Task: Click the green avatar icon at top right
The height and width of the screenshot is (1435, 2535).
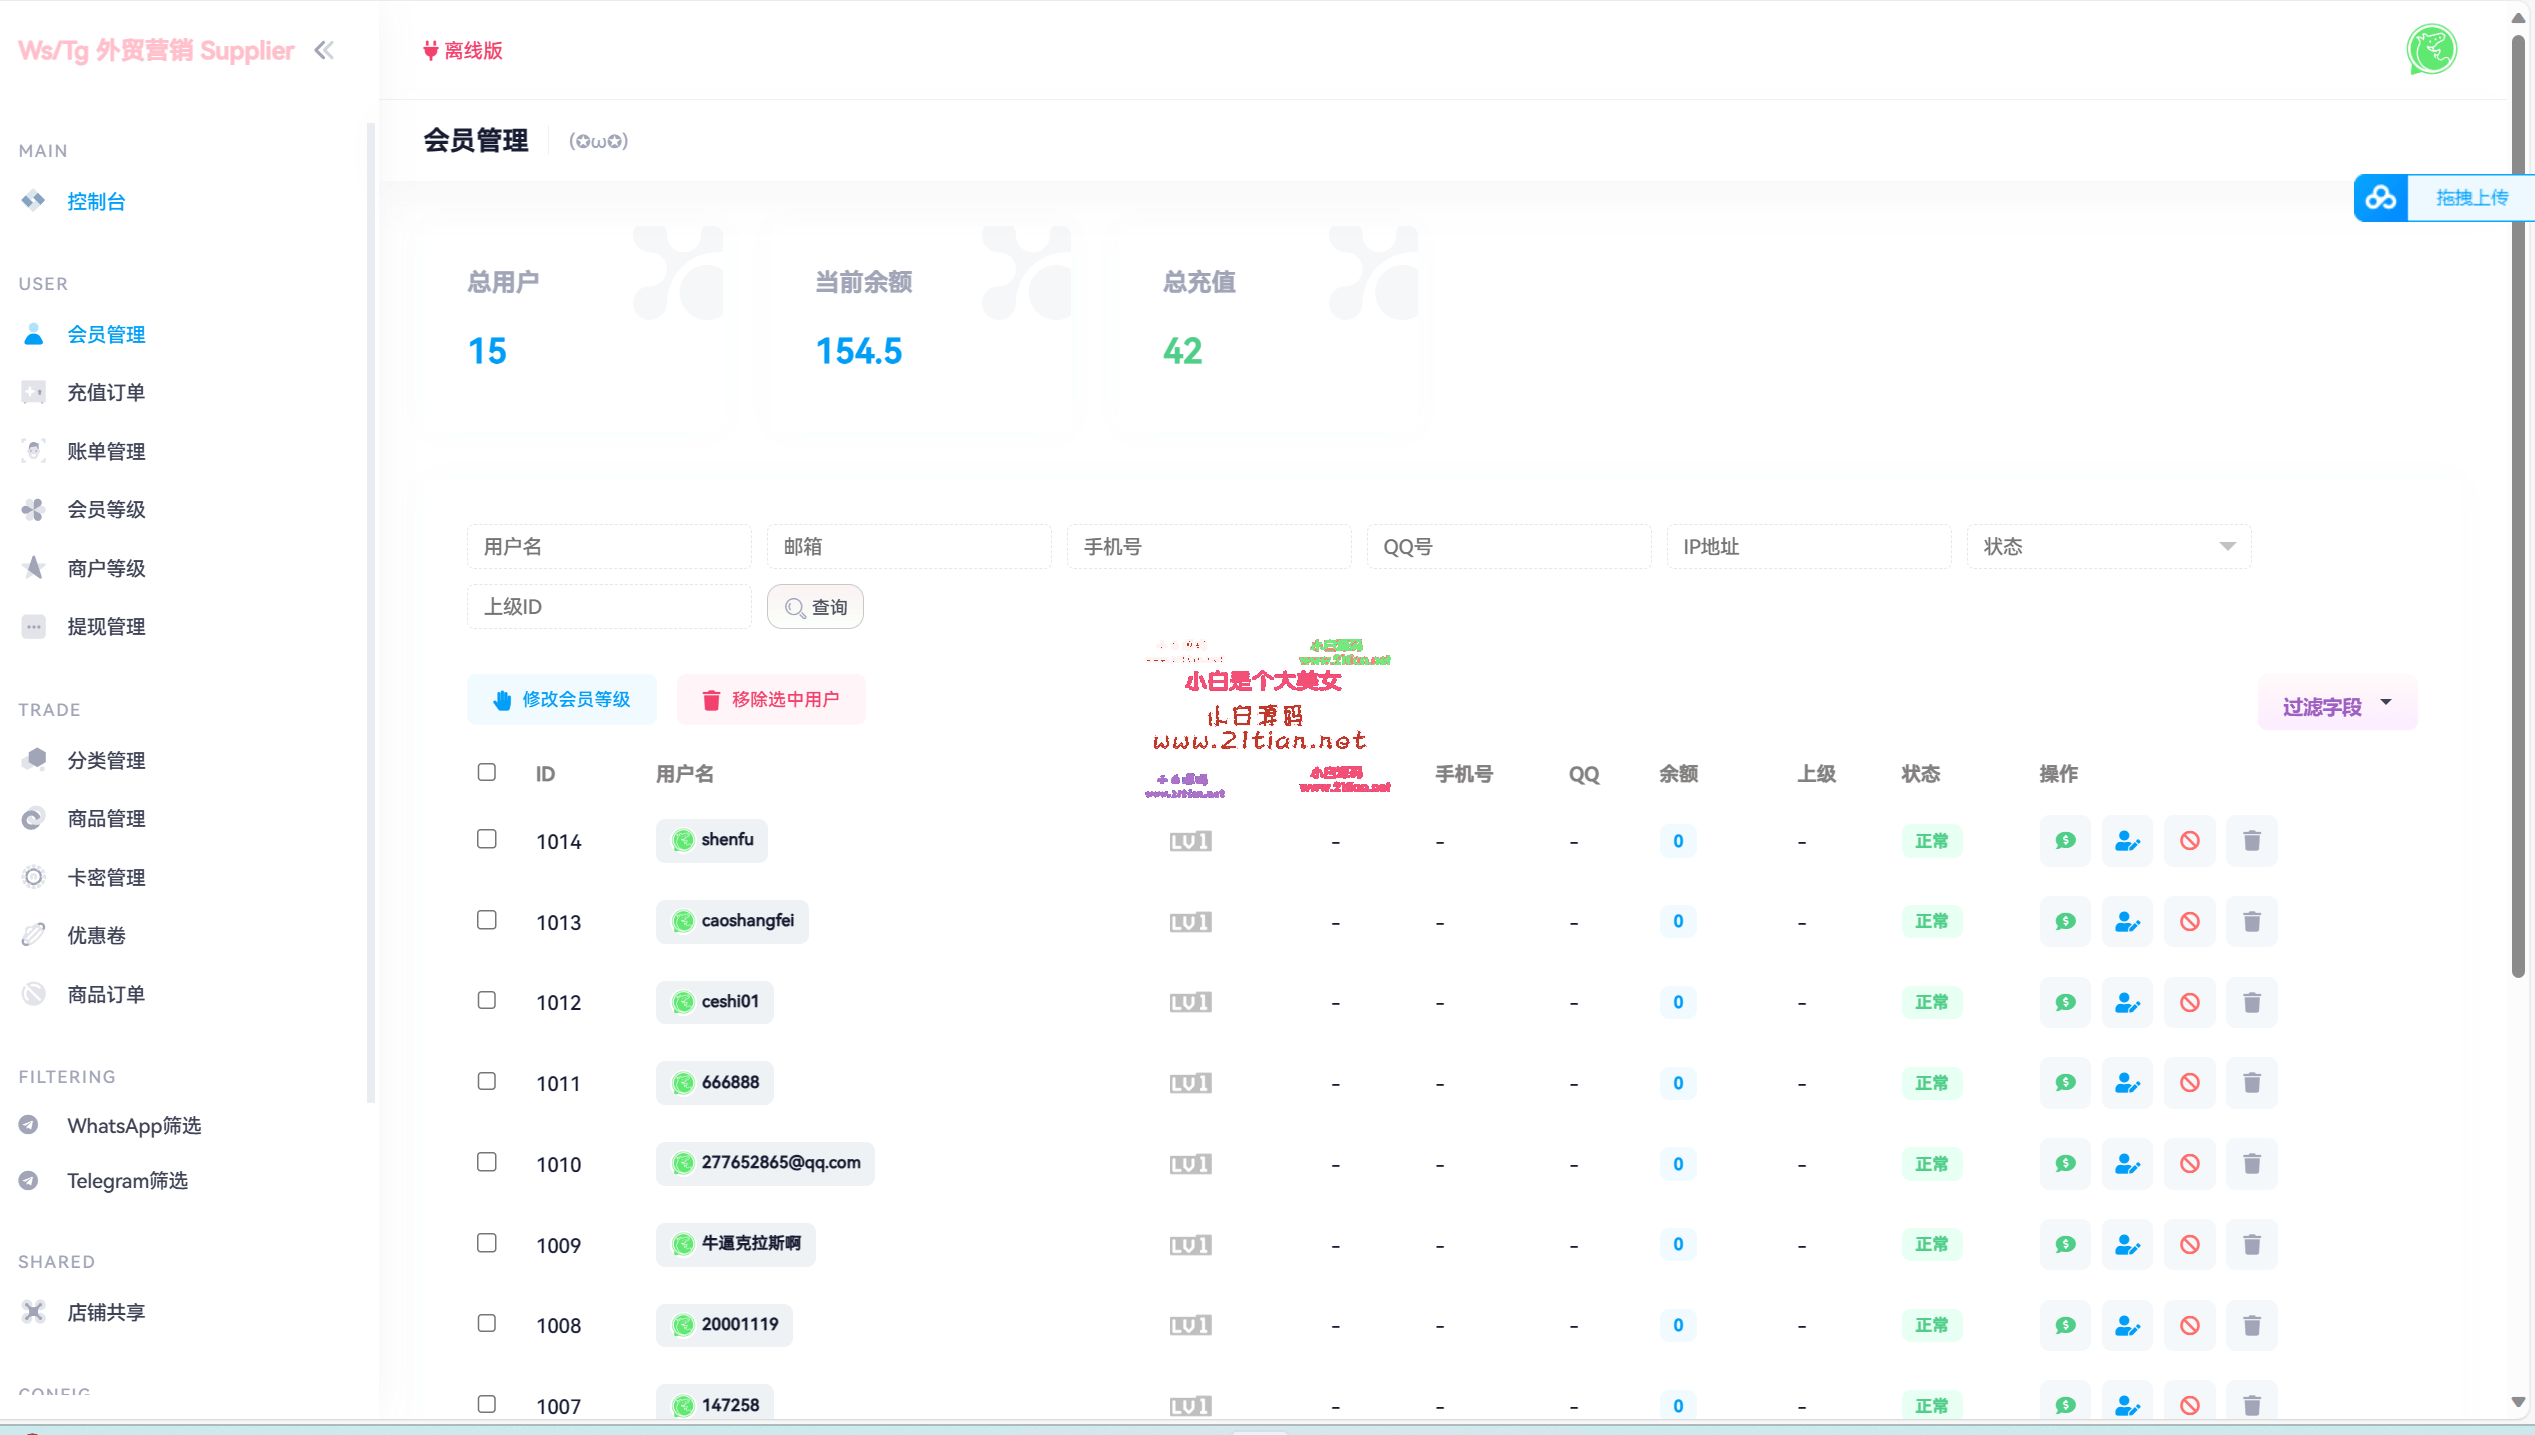Action: 2431,50
